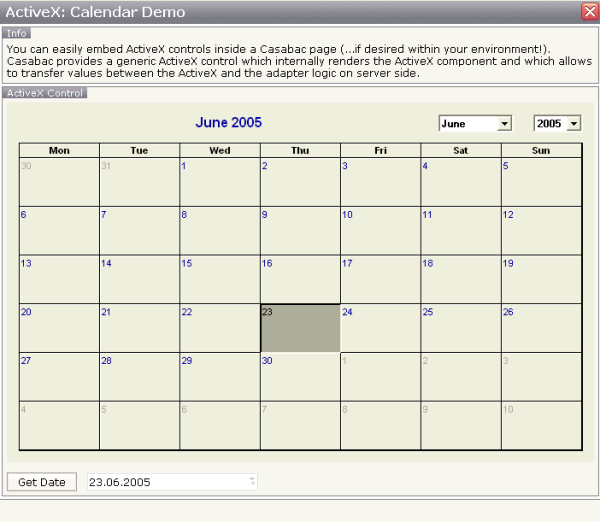Select the highlighted day 23
The image size is (600, 522).
pyautogui.click(x=300, y=329)
